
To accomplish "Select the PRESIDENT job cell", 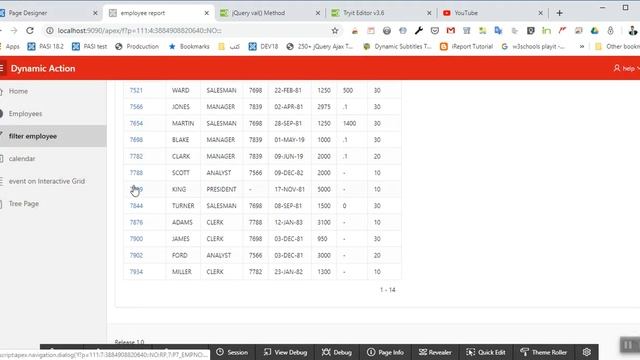I will coord(221,189).
